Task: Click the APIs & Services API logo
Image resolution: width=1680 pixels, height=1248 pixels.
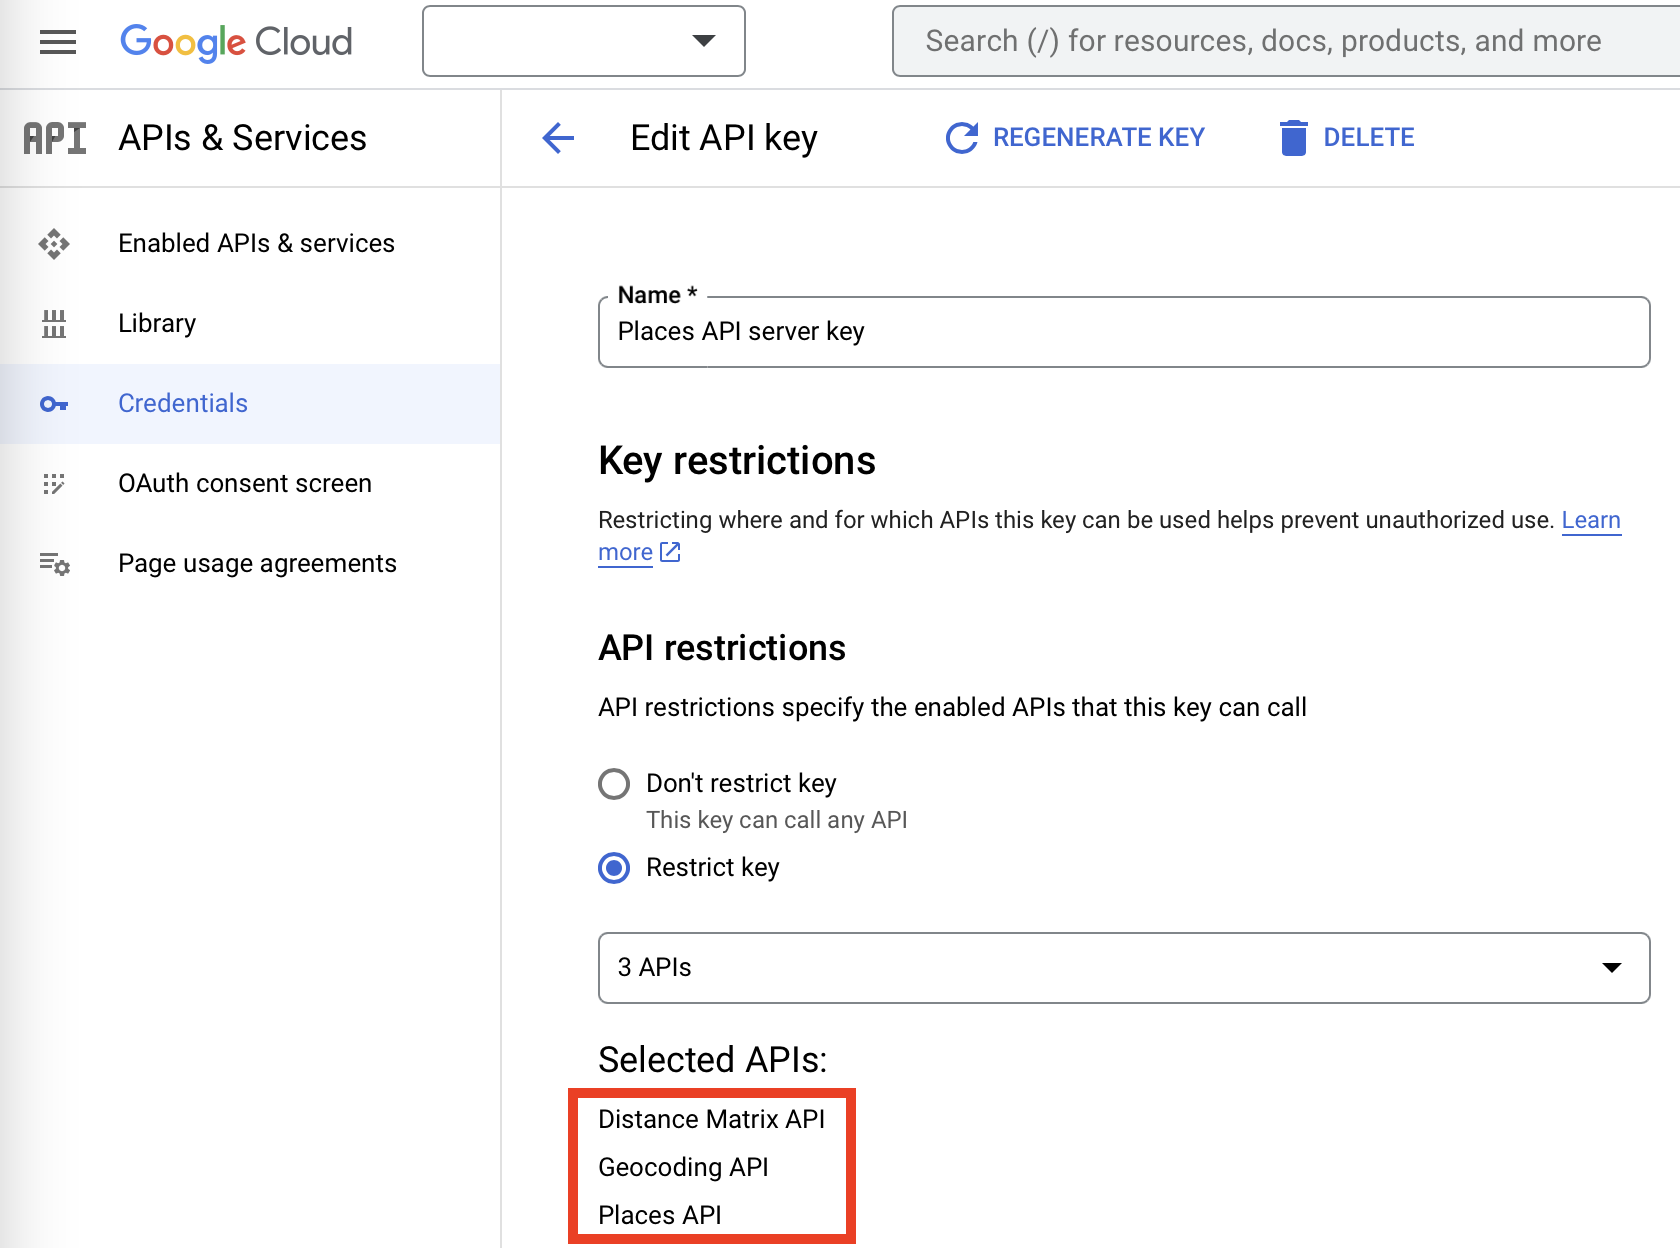Action: click(54, 137)
